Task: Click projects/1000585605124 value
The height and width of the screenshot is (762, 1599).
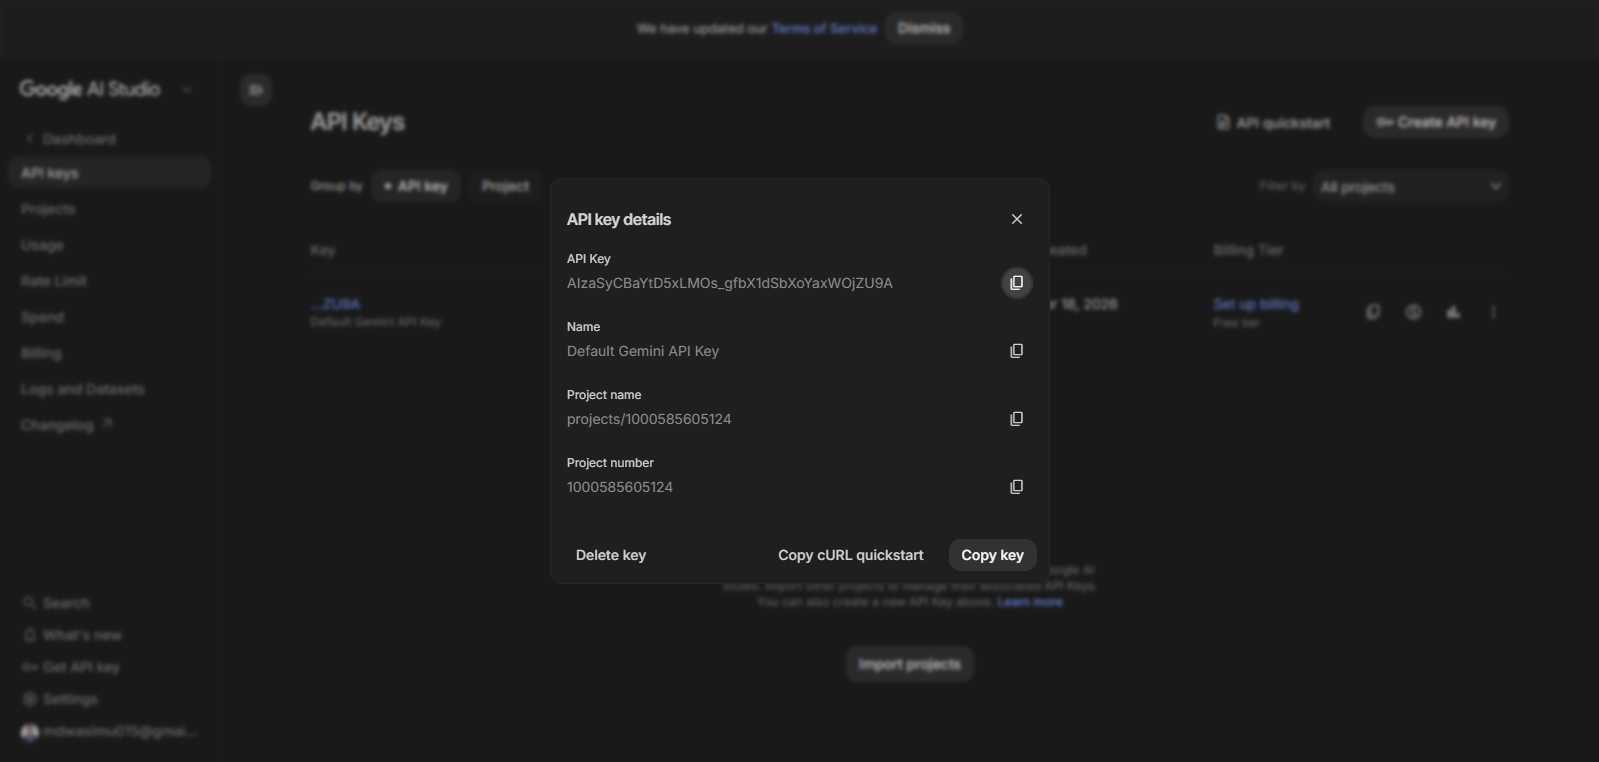Action: point(649,419)
